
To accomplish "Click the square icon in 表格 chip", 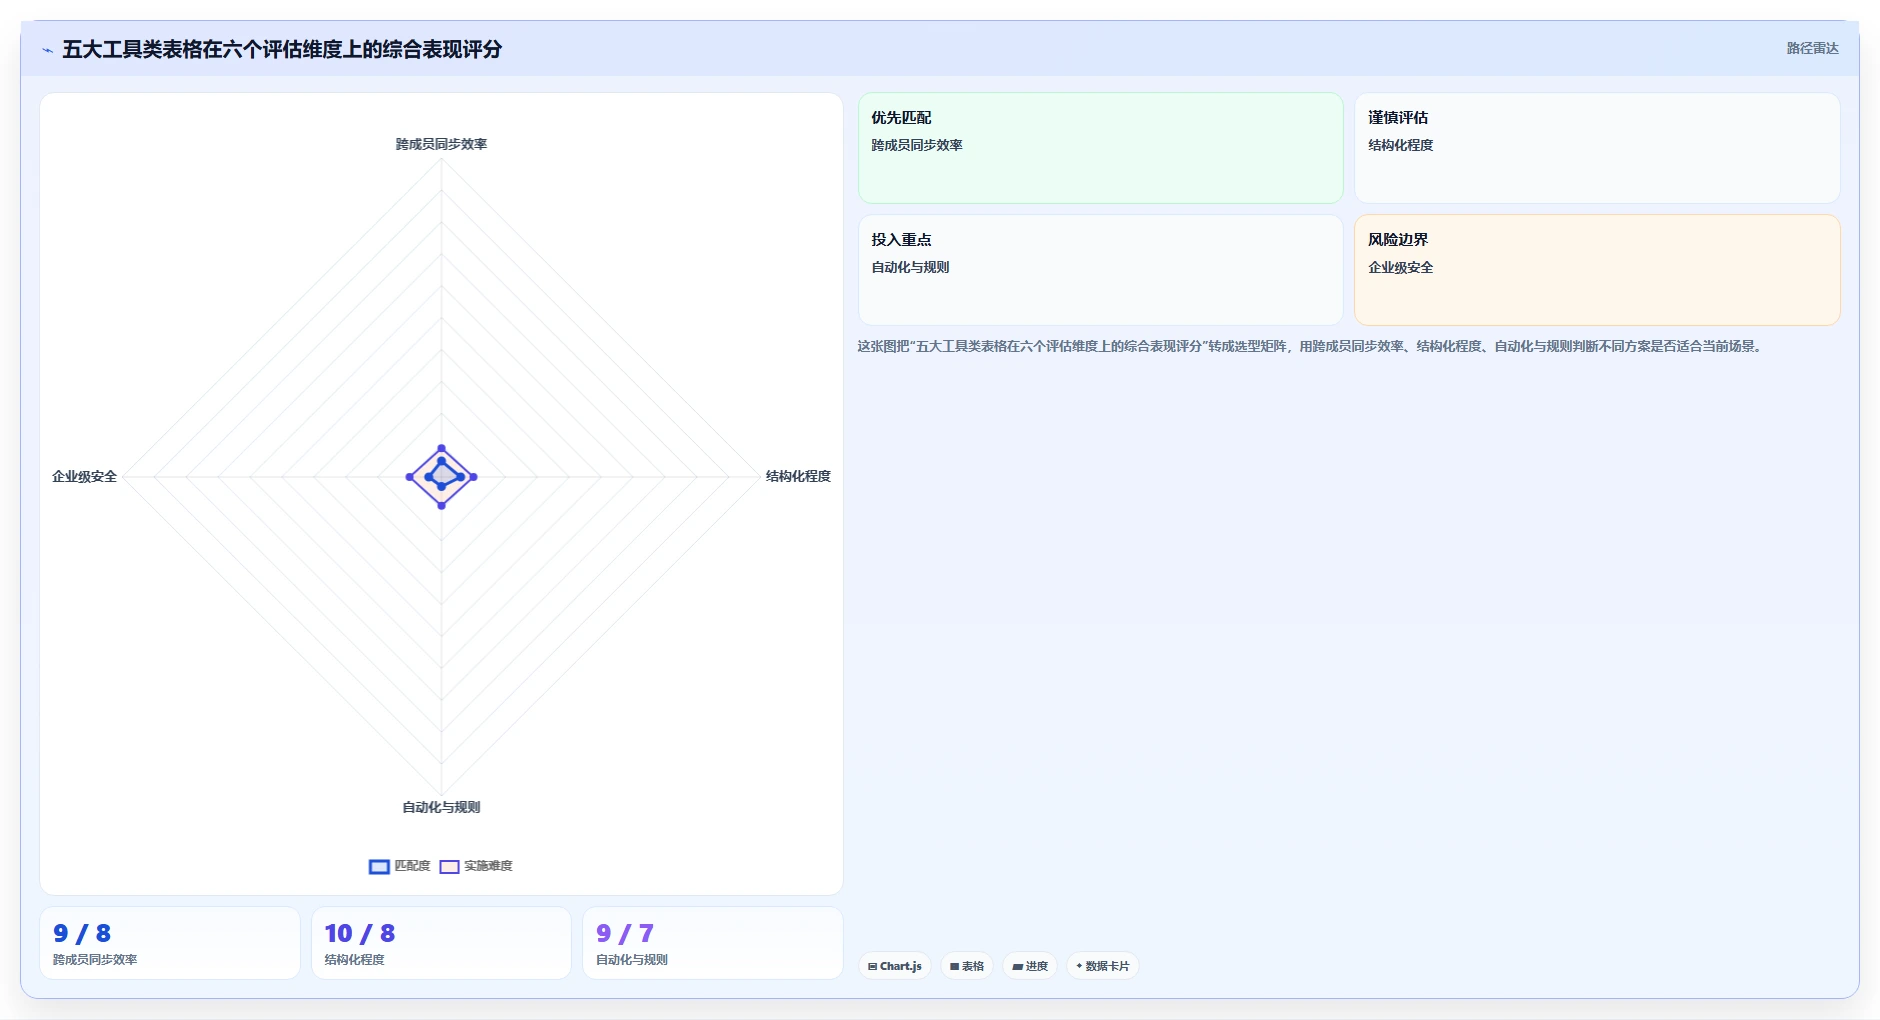I will (x=954, y=967).
